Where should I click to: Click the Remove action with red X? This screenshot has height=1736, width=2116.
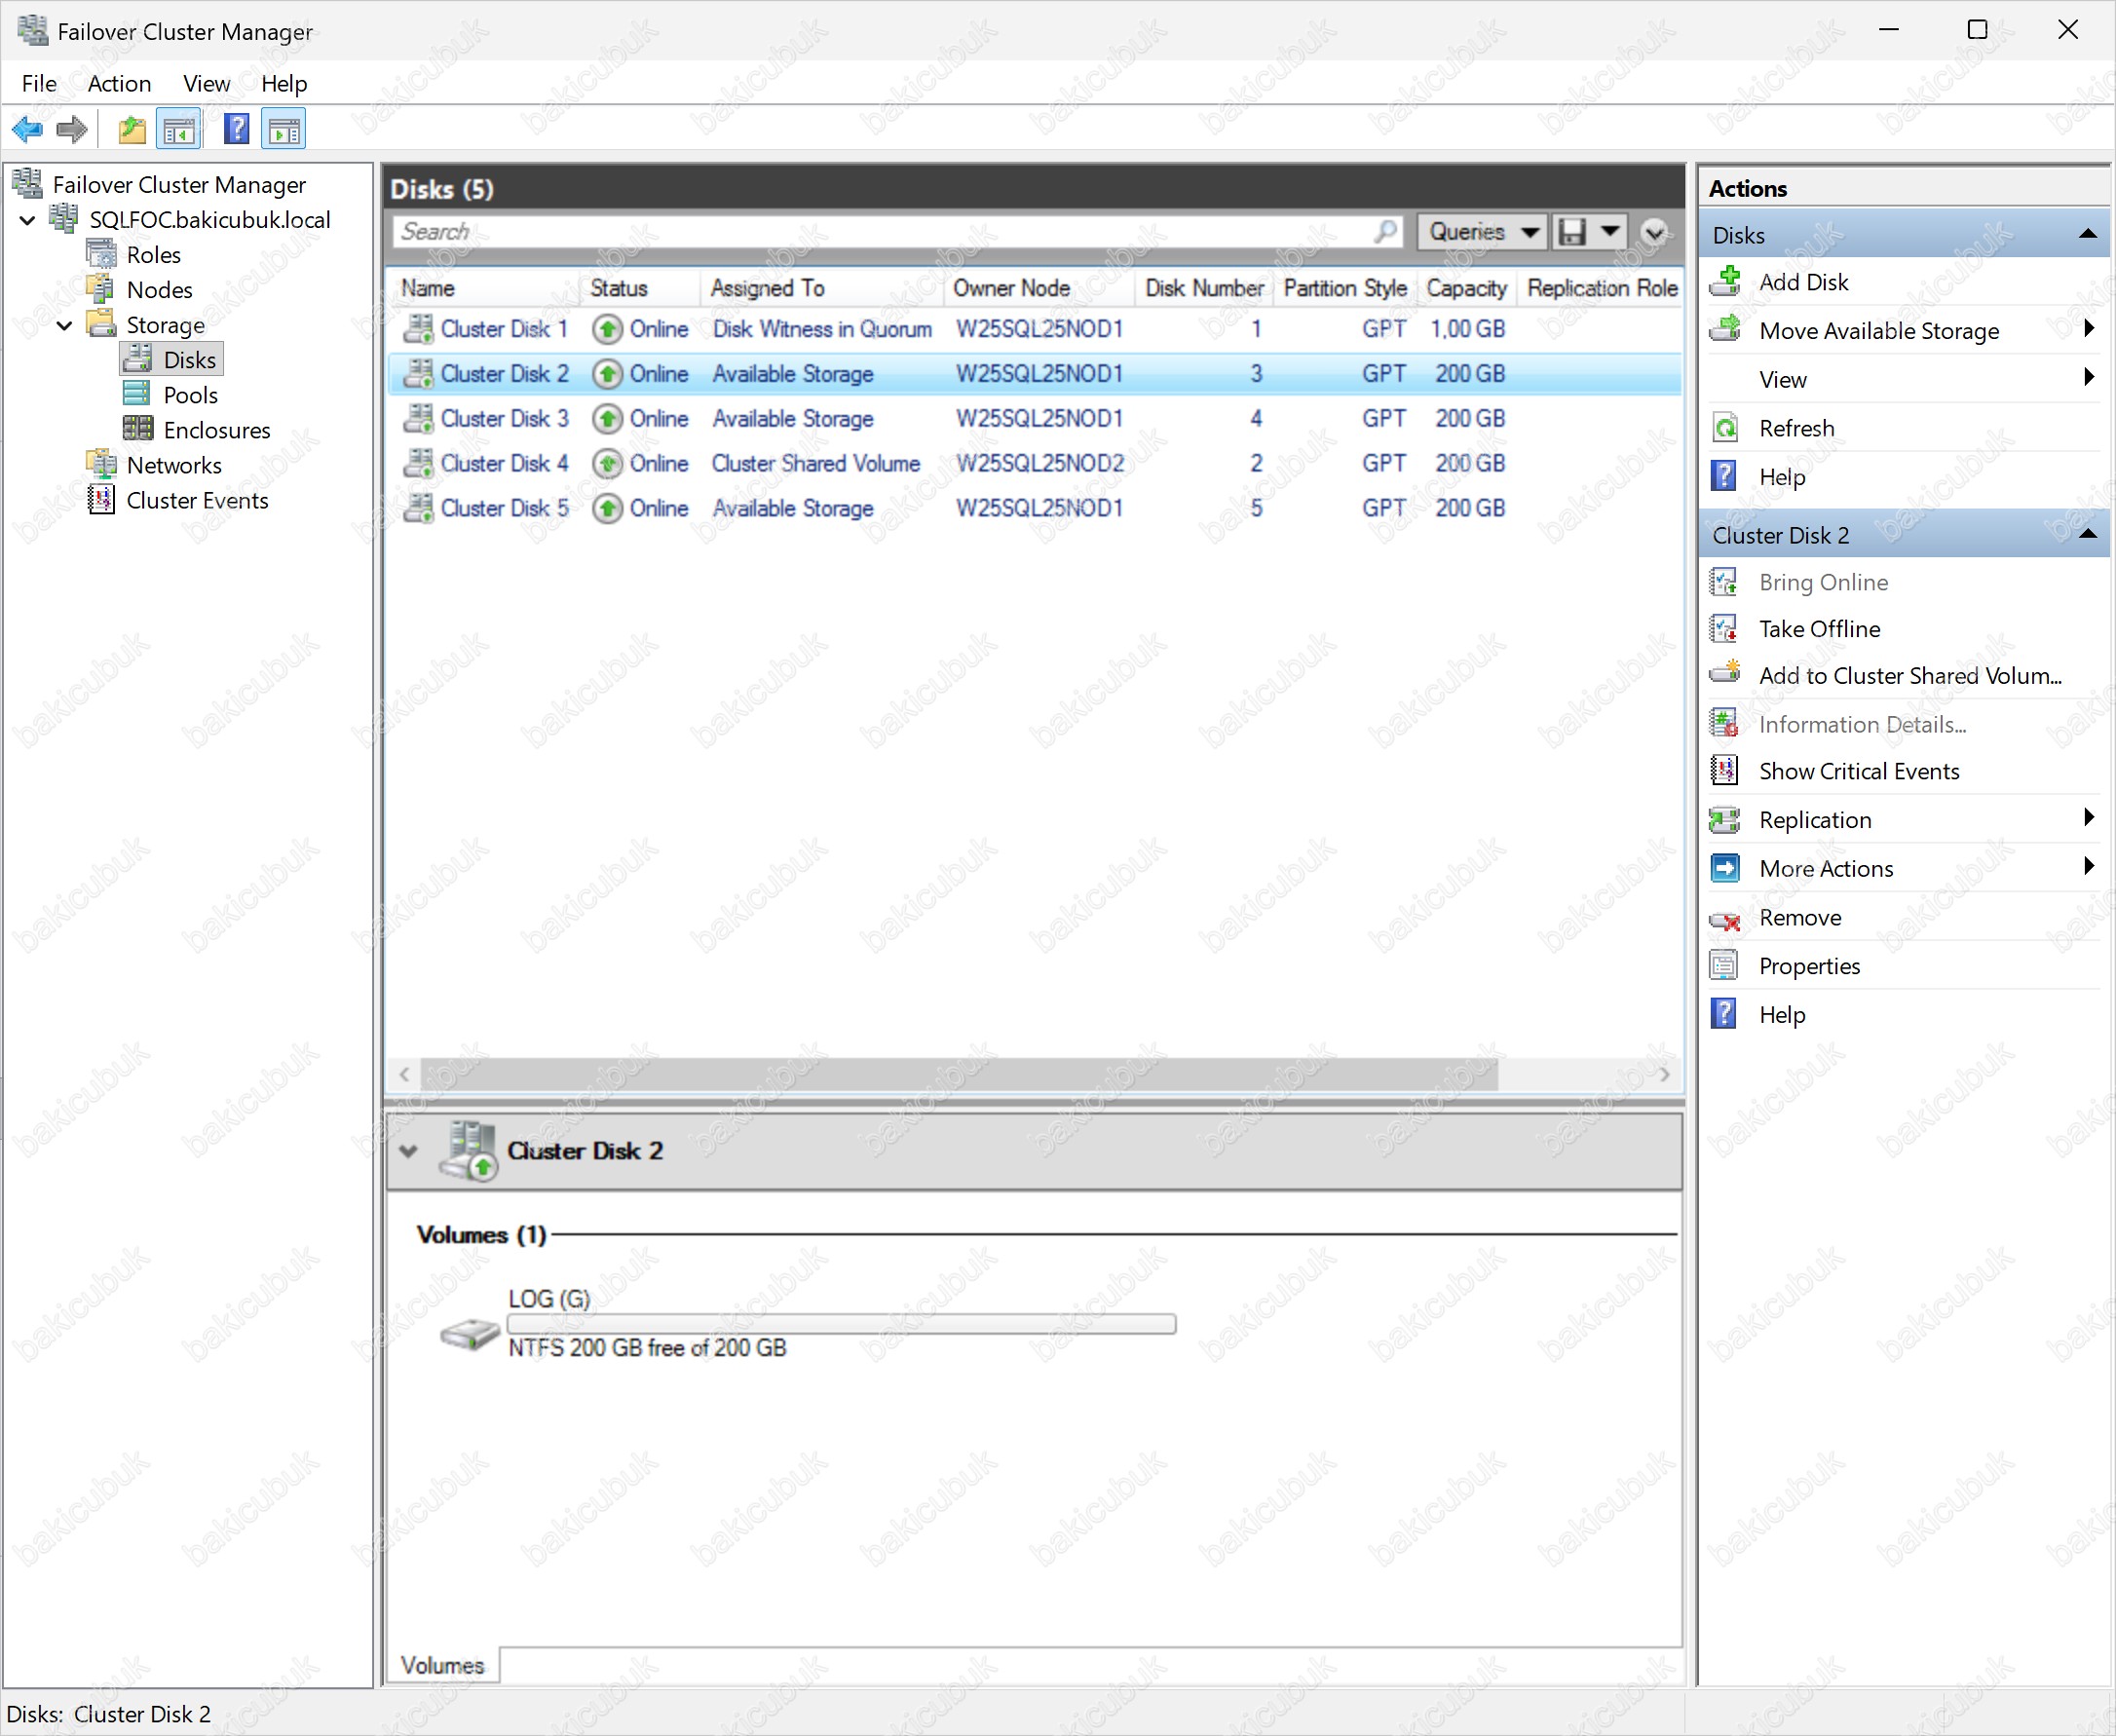coord(1799,917)
